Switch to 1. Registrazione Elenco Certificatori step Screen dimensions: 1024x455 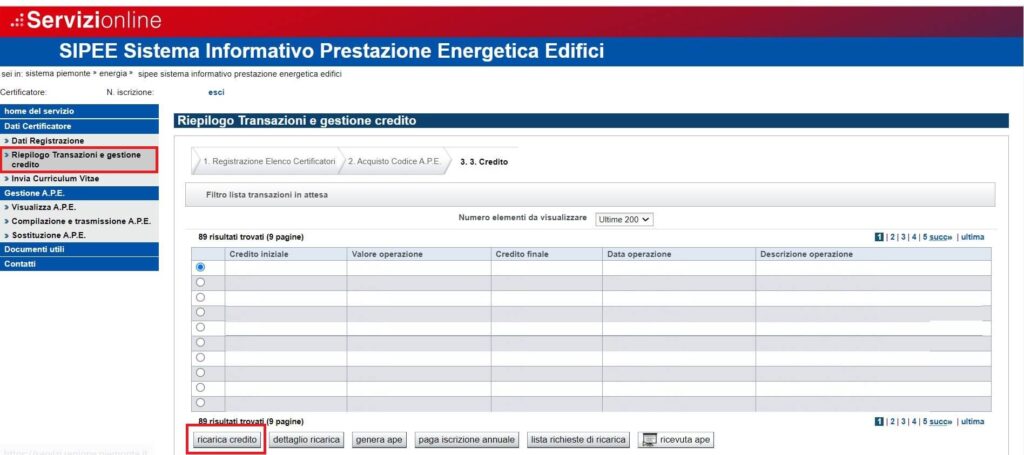pyautogui.click(x=266, y=161)
